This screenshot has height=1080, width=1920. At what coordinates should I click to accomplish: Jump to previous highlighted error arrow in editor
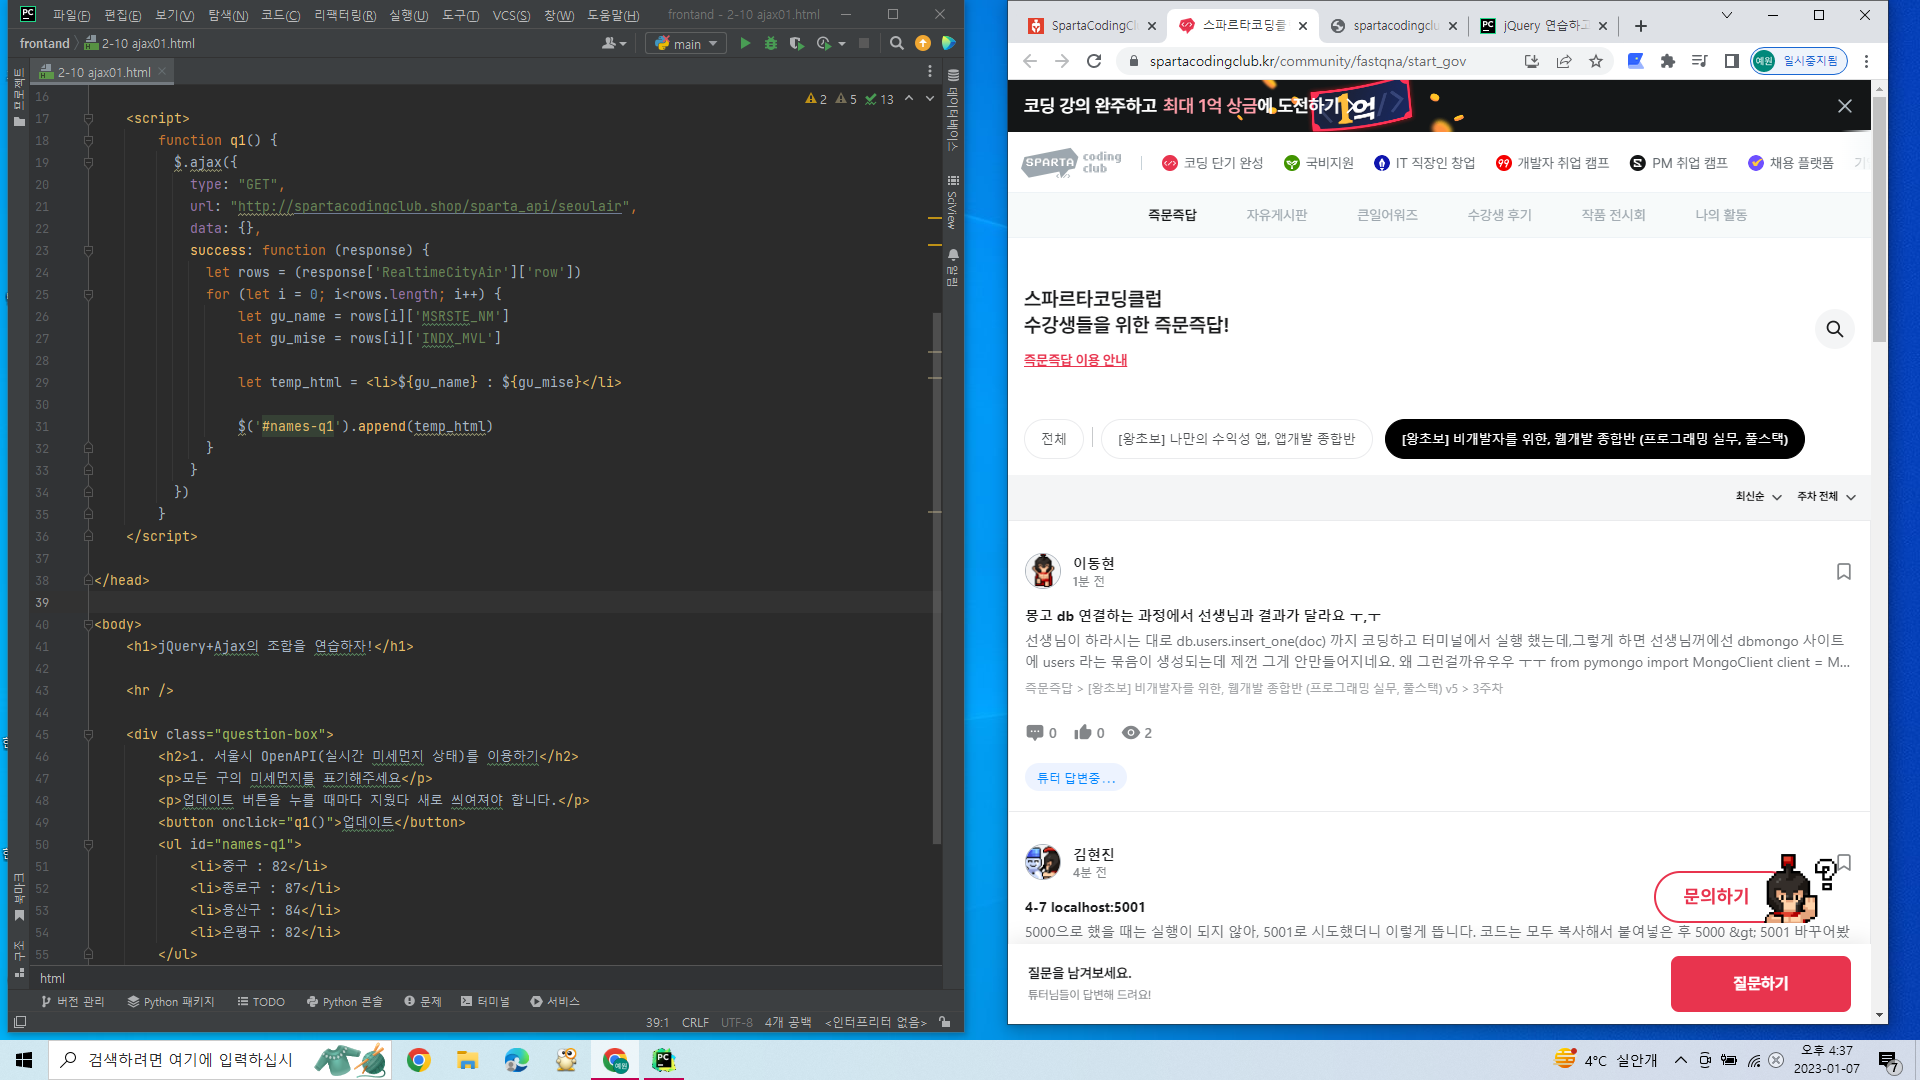[909, 98]
